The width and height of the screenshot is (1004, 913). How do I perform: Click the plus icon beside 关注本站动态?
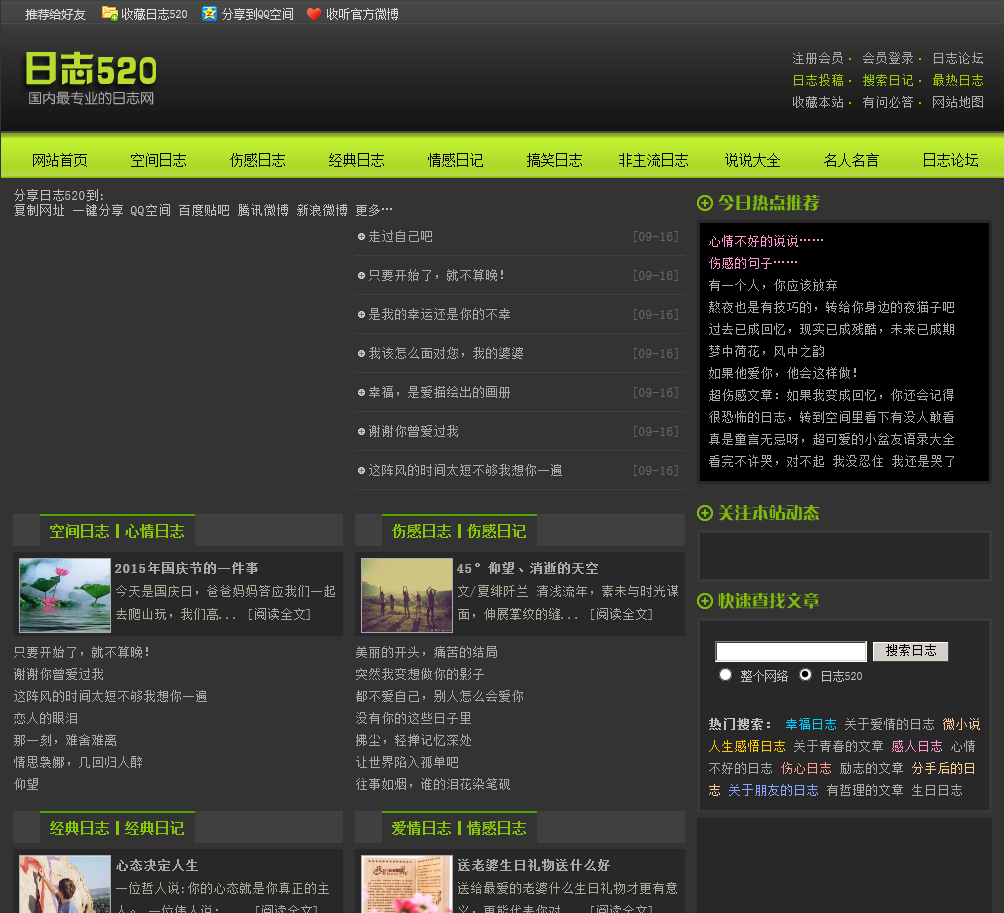(x=704, y=513)
